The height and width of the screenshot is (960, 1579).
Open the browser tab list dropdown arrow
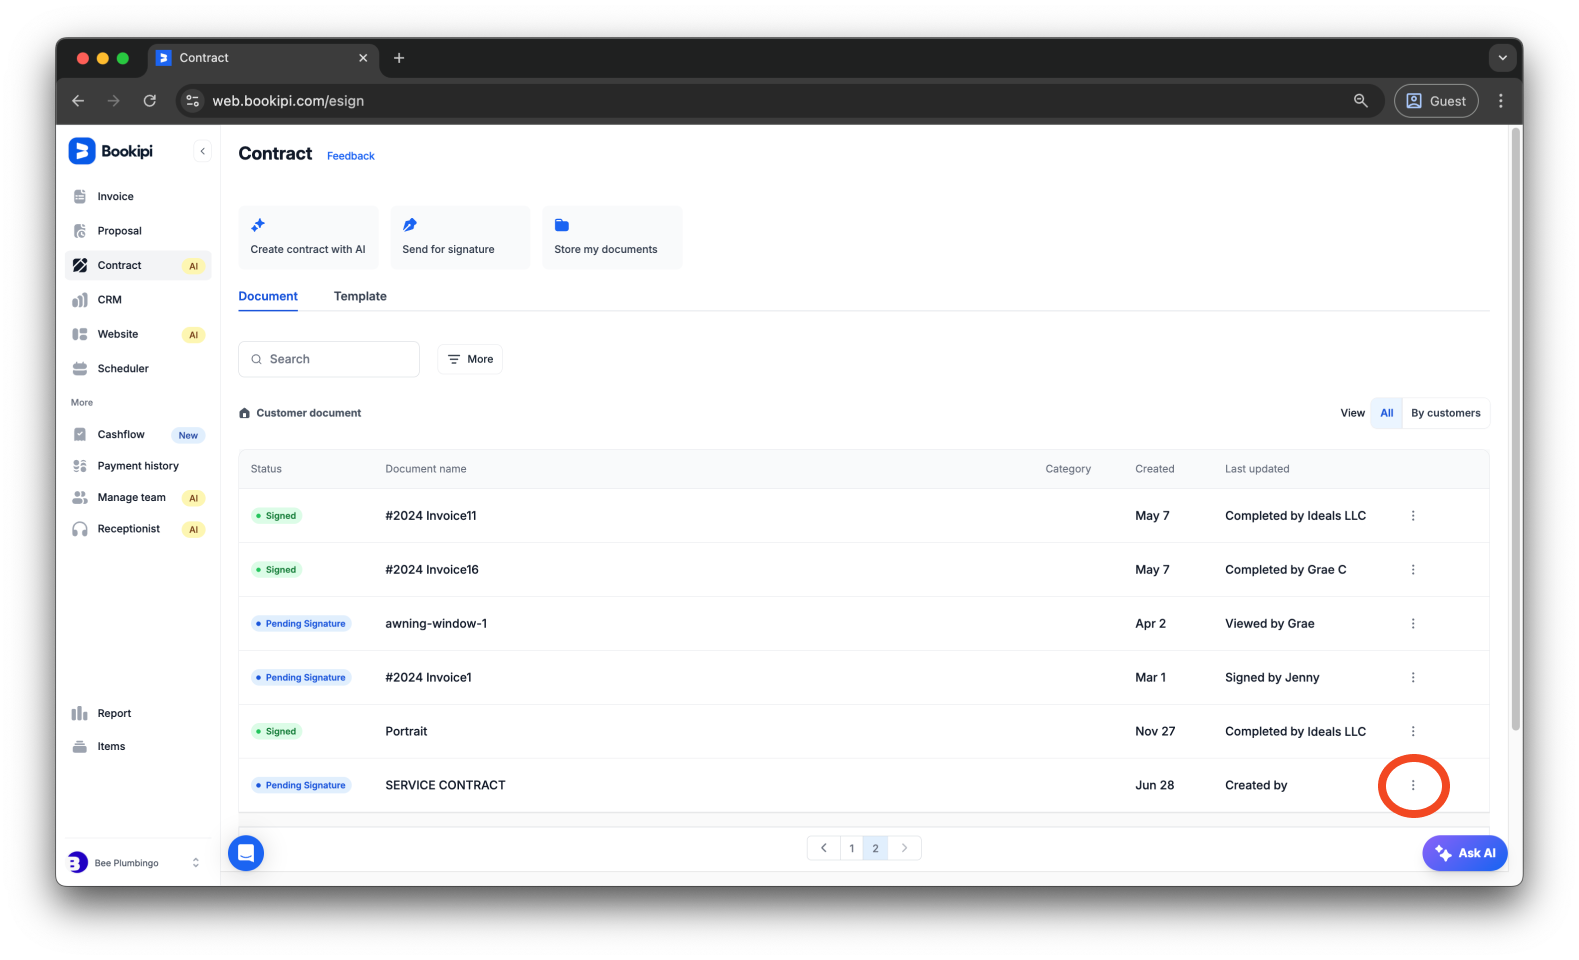(x=1502, y=58)
